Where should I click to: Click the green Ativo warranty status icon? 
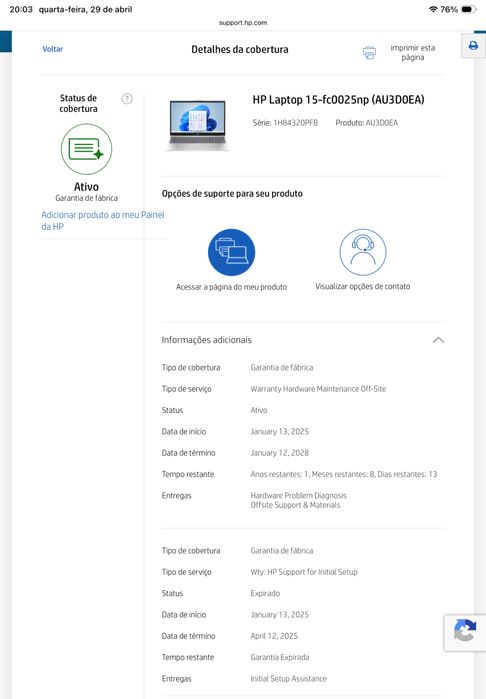coord(86,149)
